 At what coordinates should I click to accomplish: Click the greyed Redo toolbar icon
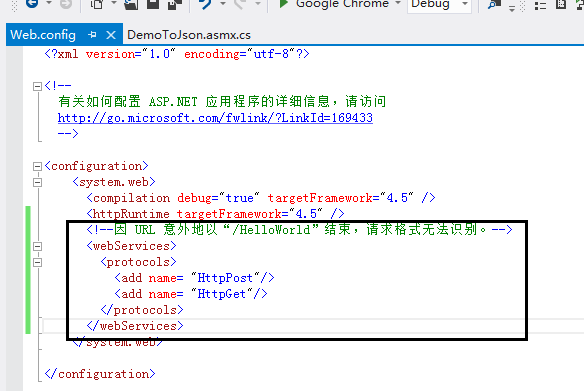[240, 4]
